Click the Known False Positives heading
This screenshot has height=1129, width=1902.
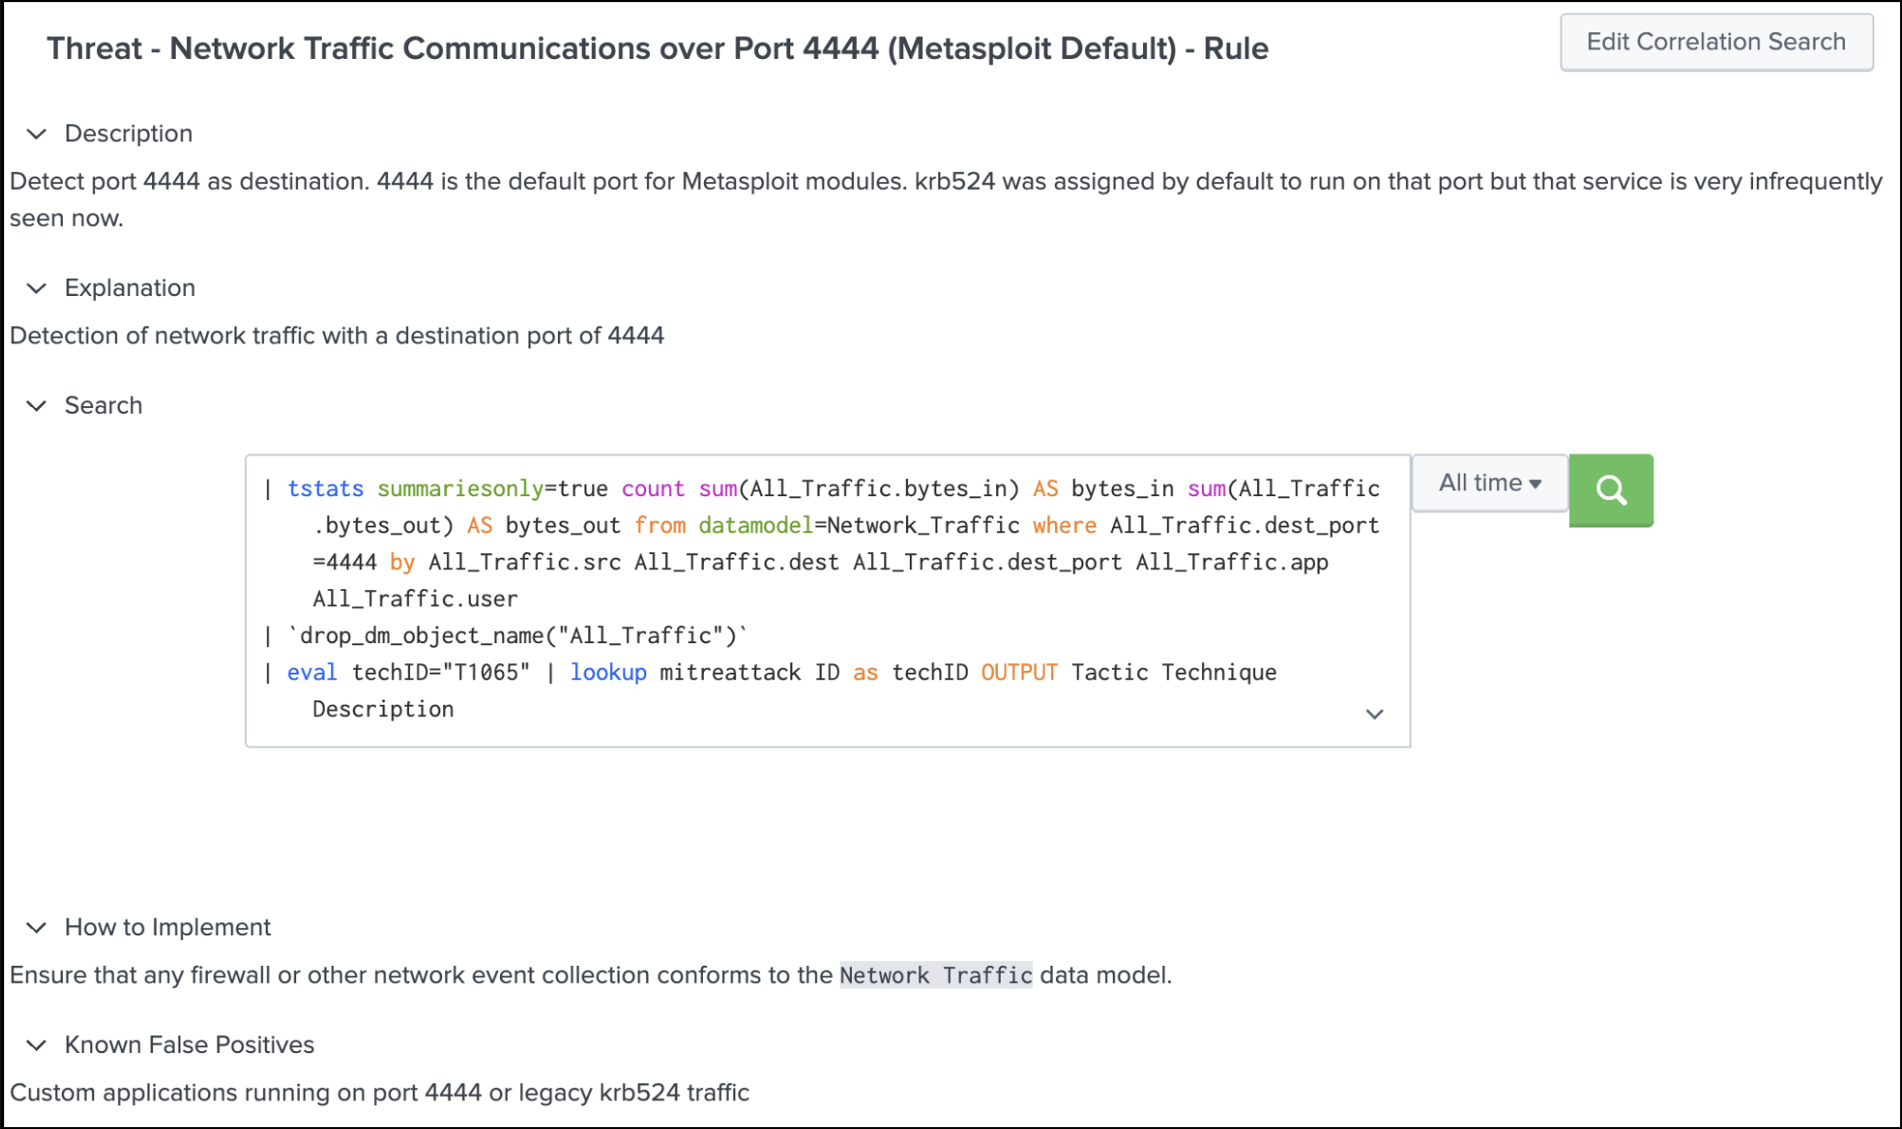coord(189,1045)
